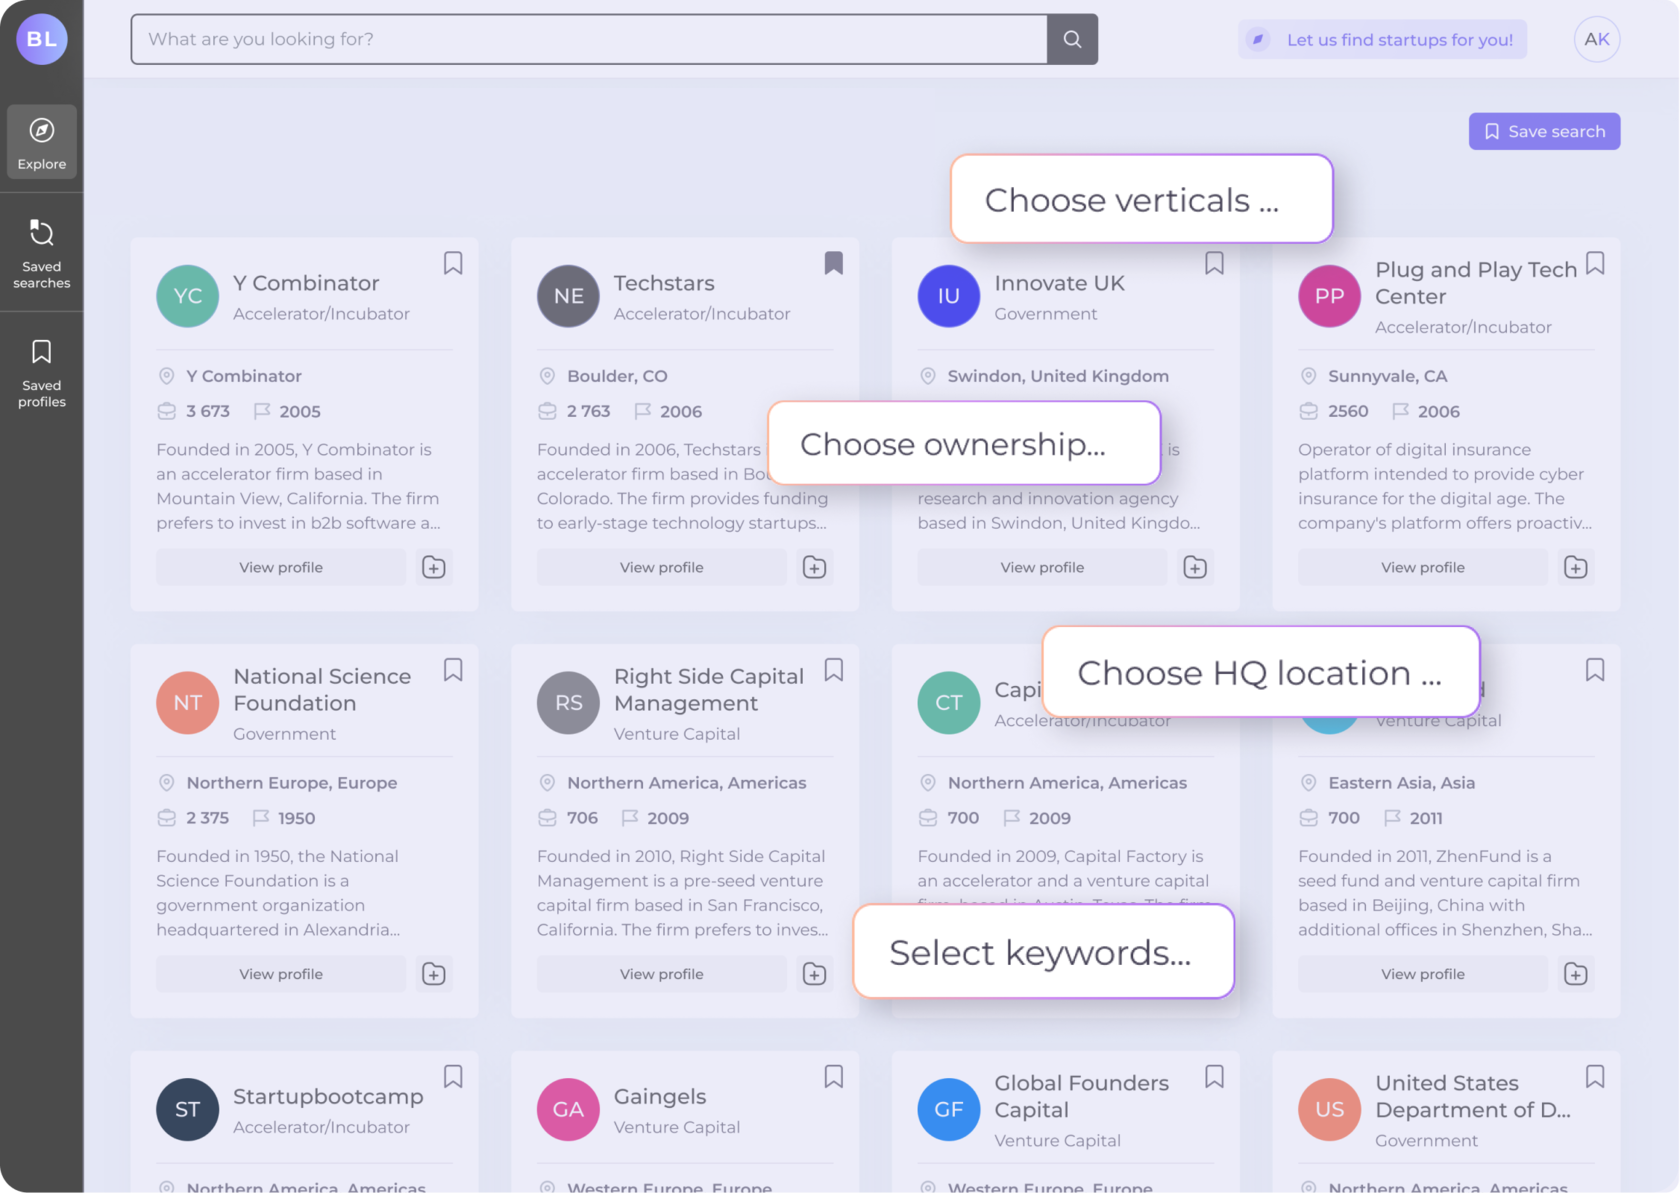This screenshot has height=1193, width=1680.
Task: Add National Science Foundation to a list
Action: pyautogui.click(x=434, y=974)
